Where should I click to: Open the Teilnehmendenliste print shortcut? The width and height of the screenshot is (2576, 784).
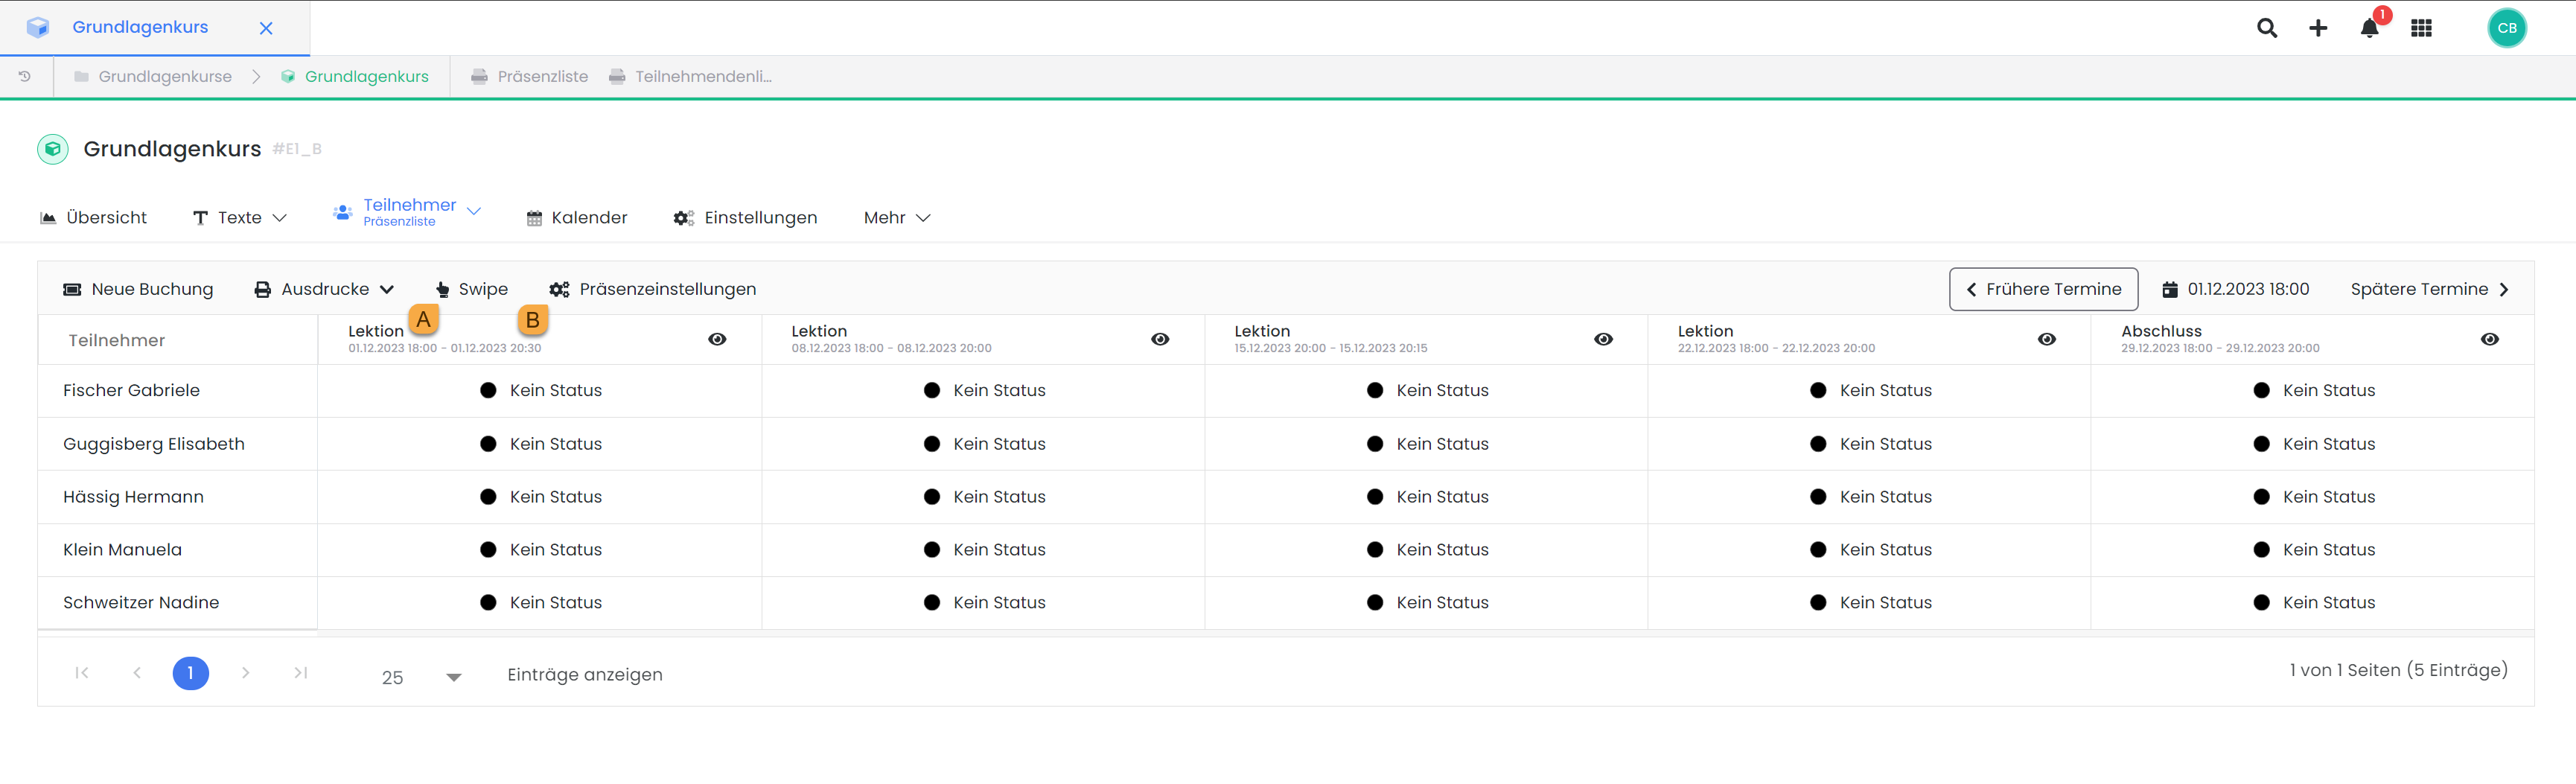(x=690, y=77)
